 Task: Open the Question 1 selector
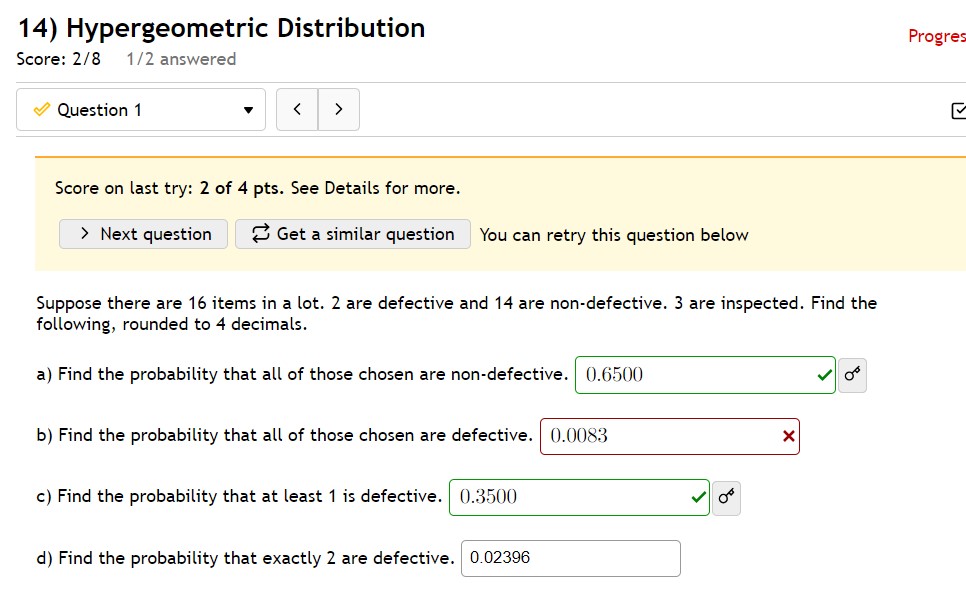(x=140, y=109)
